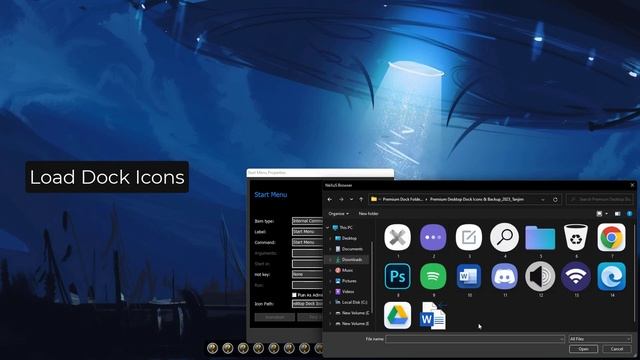Select the Discord icon file

coord(504,276)
